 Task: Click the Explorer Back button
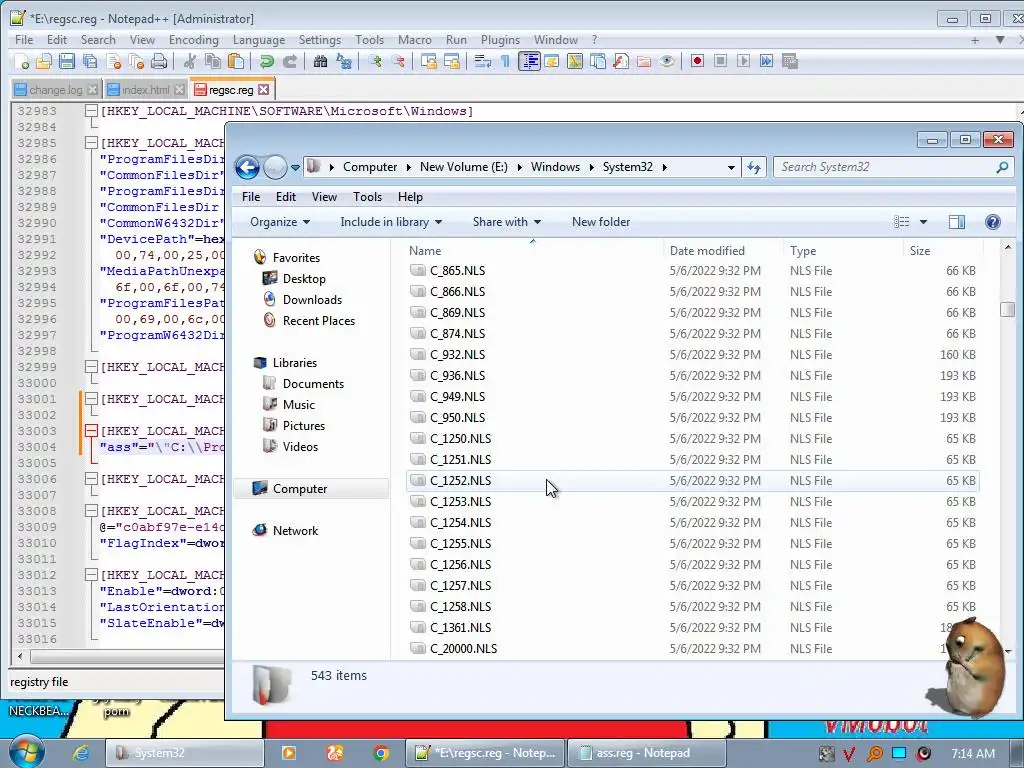point(248,167)
